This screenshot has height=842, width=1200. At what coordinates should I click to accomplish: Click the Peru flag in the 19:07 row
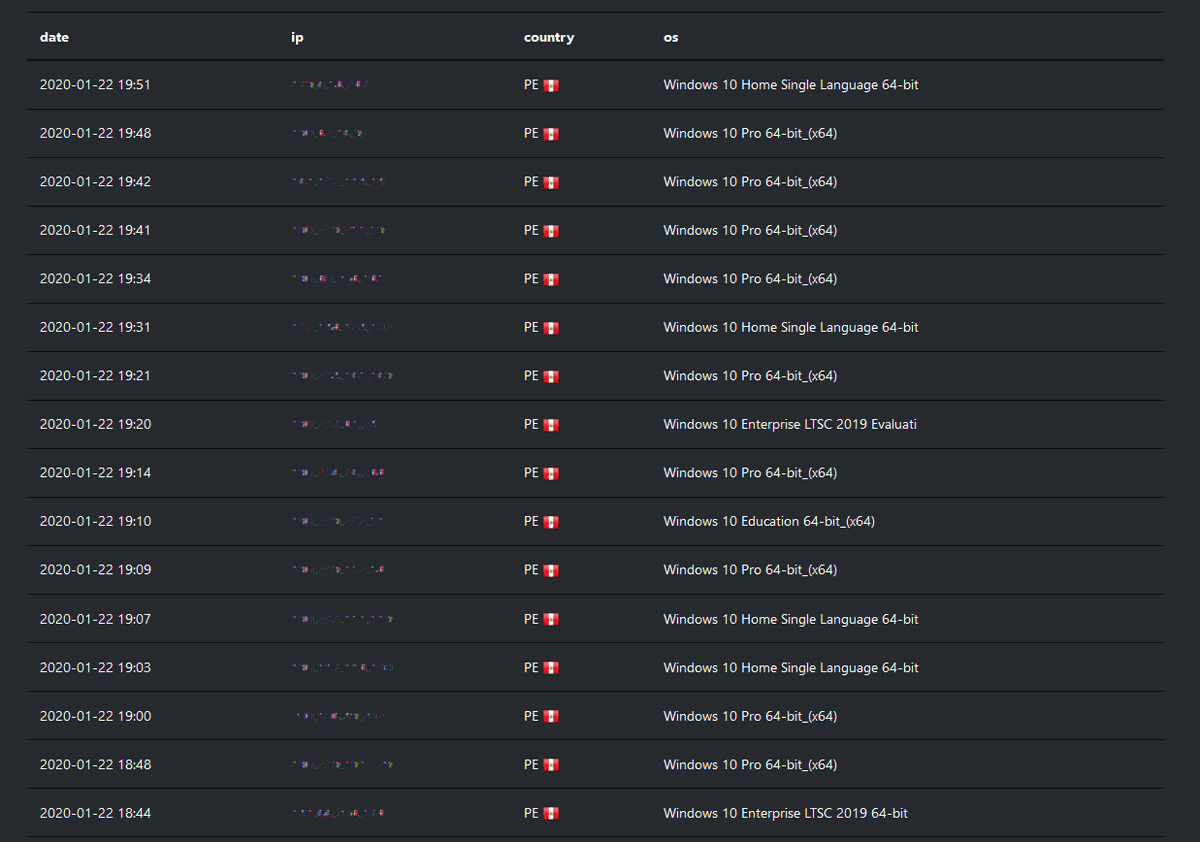point(551,620)
